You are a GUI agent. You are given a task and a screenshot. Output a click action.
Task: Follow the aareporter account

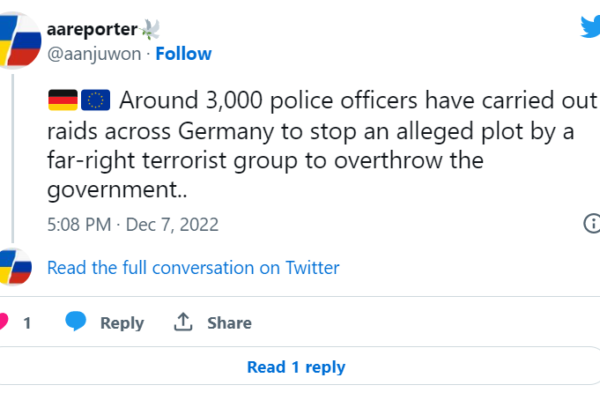pos(183,54)
